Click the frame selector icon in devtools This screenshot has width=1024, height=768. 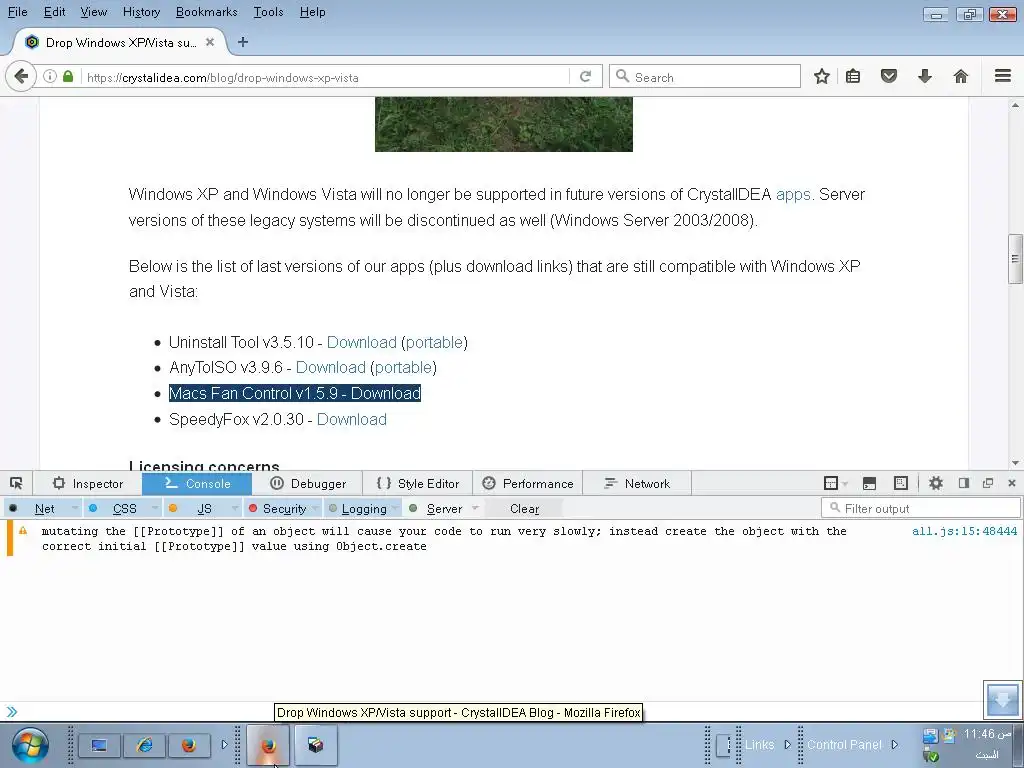[831, 483]
